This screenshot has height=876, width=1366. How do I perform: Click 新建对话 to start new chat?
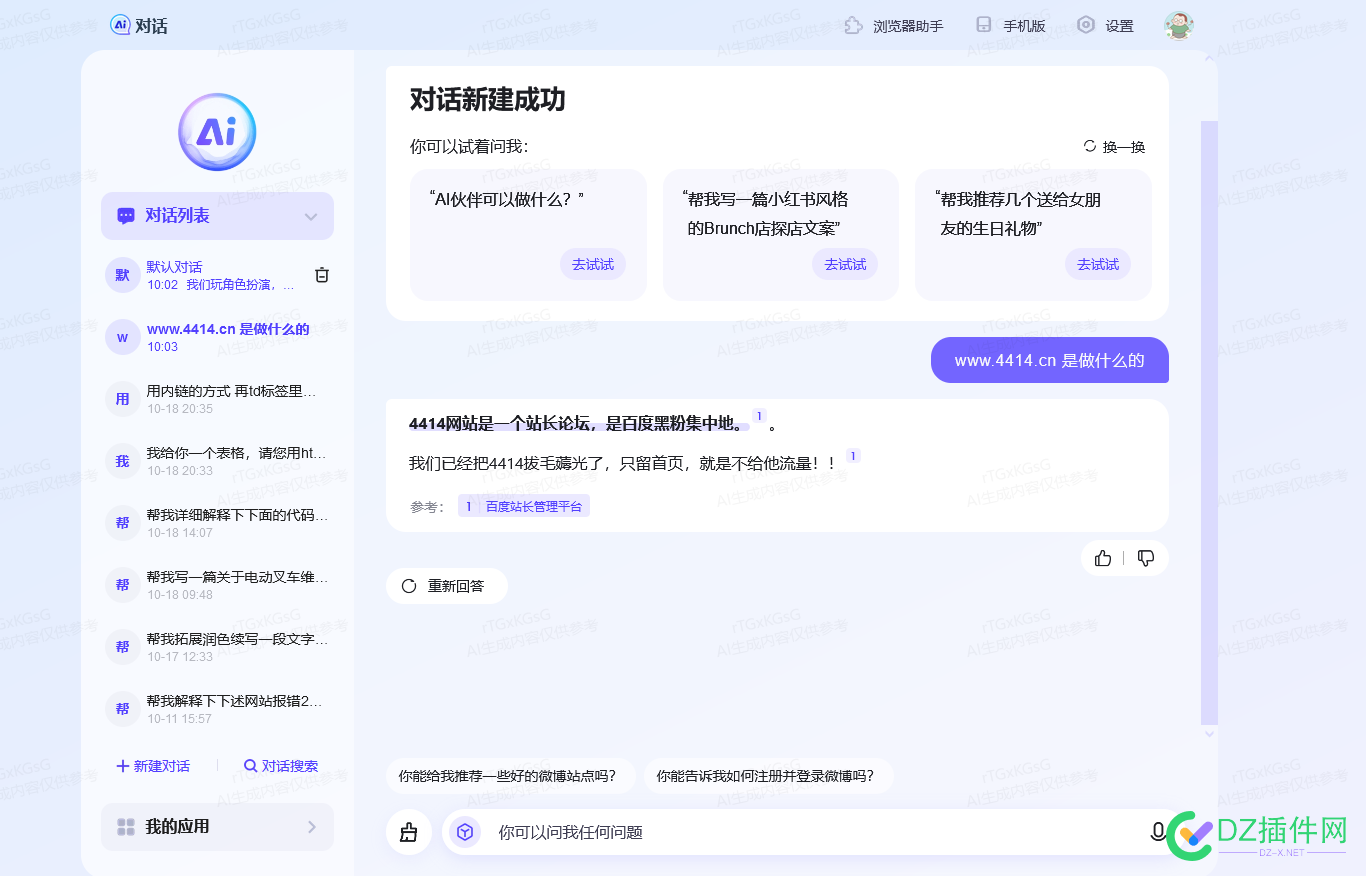(x=153, y=766)
